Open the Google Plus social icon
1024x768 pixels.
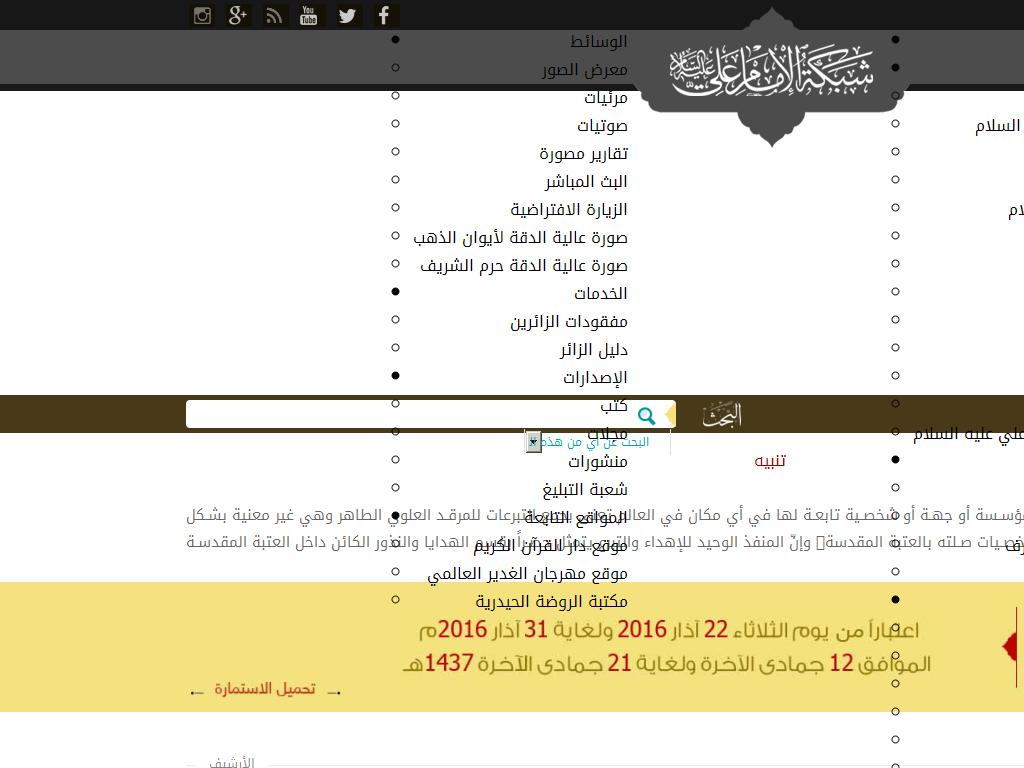point(238,15)
